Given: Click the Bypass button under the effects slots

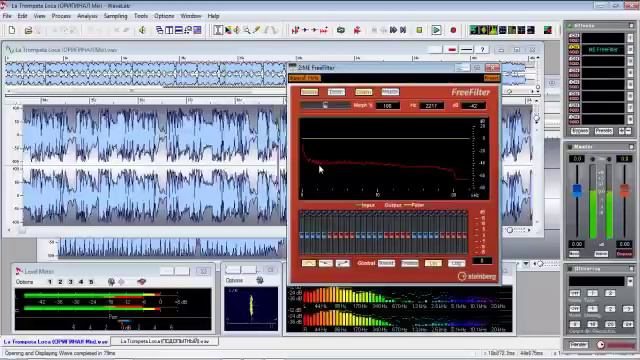Looking at the screenshot, I should coord(580,131).
